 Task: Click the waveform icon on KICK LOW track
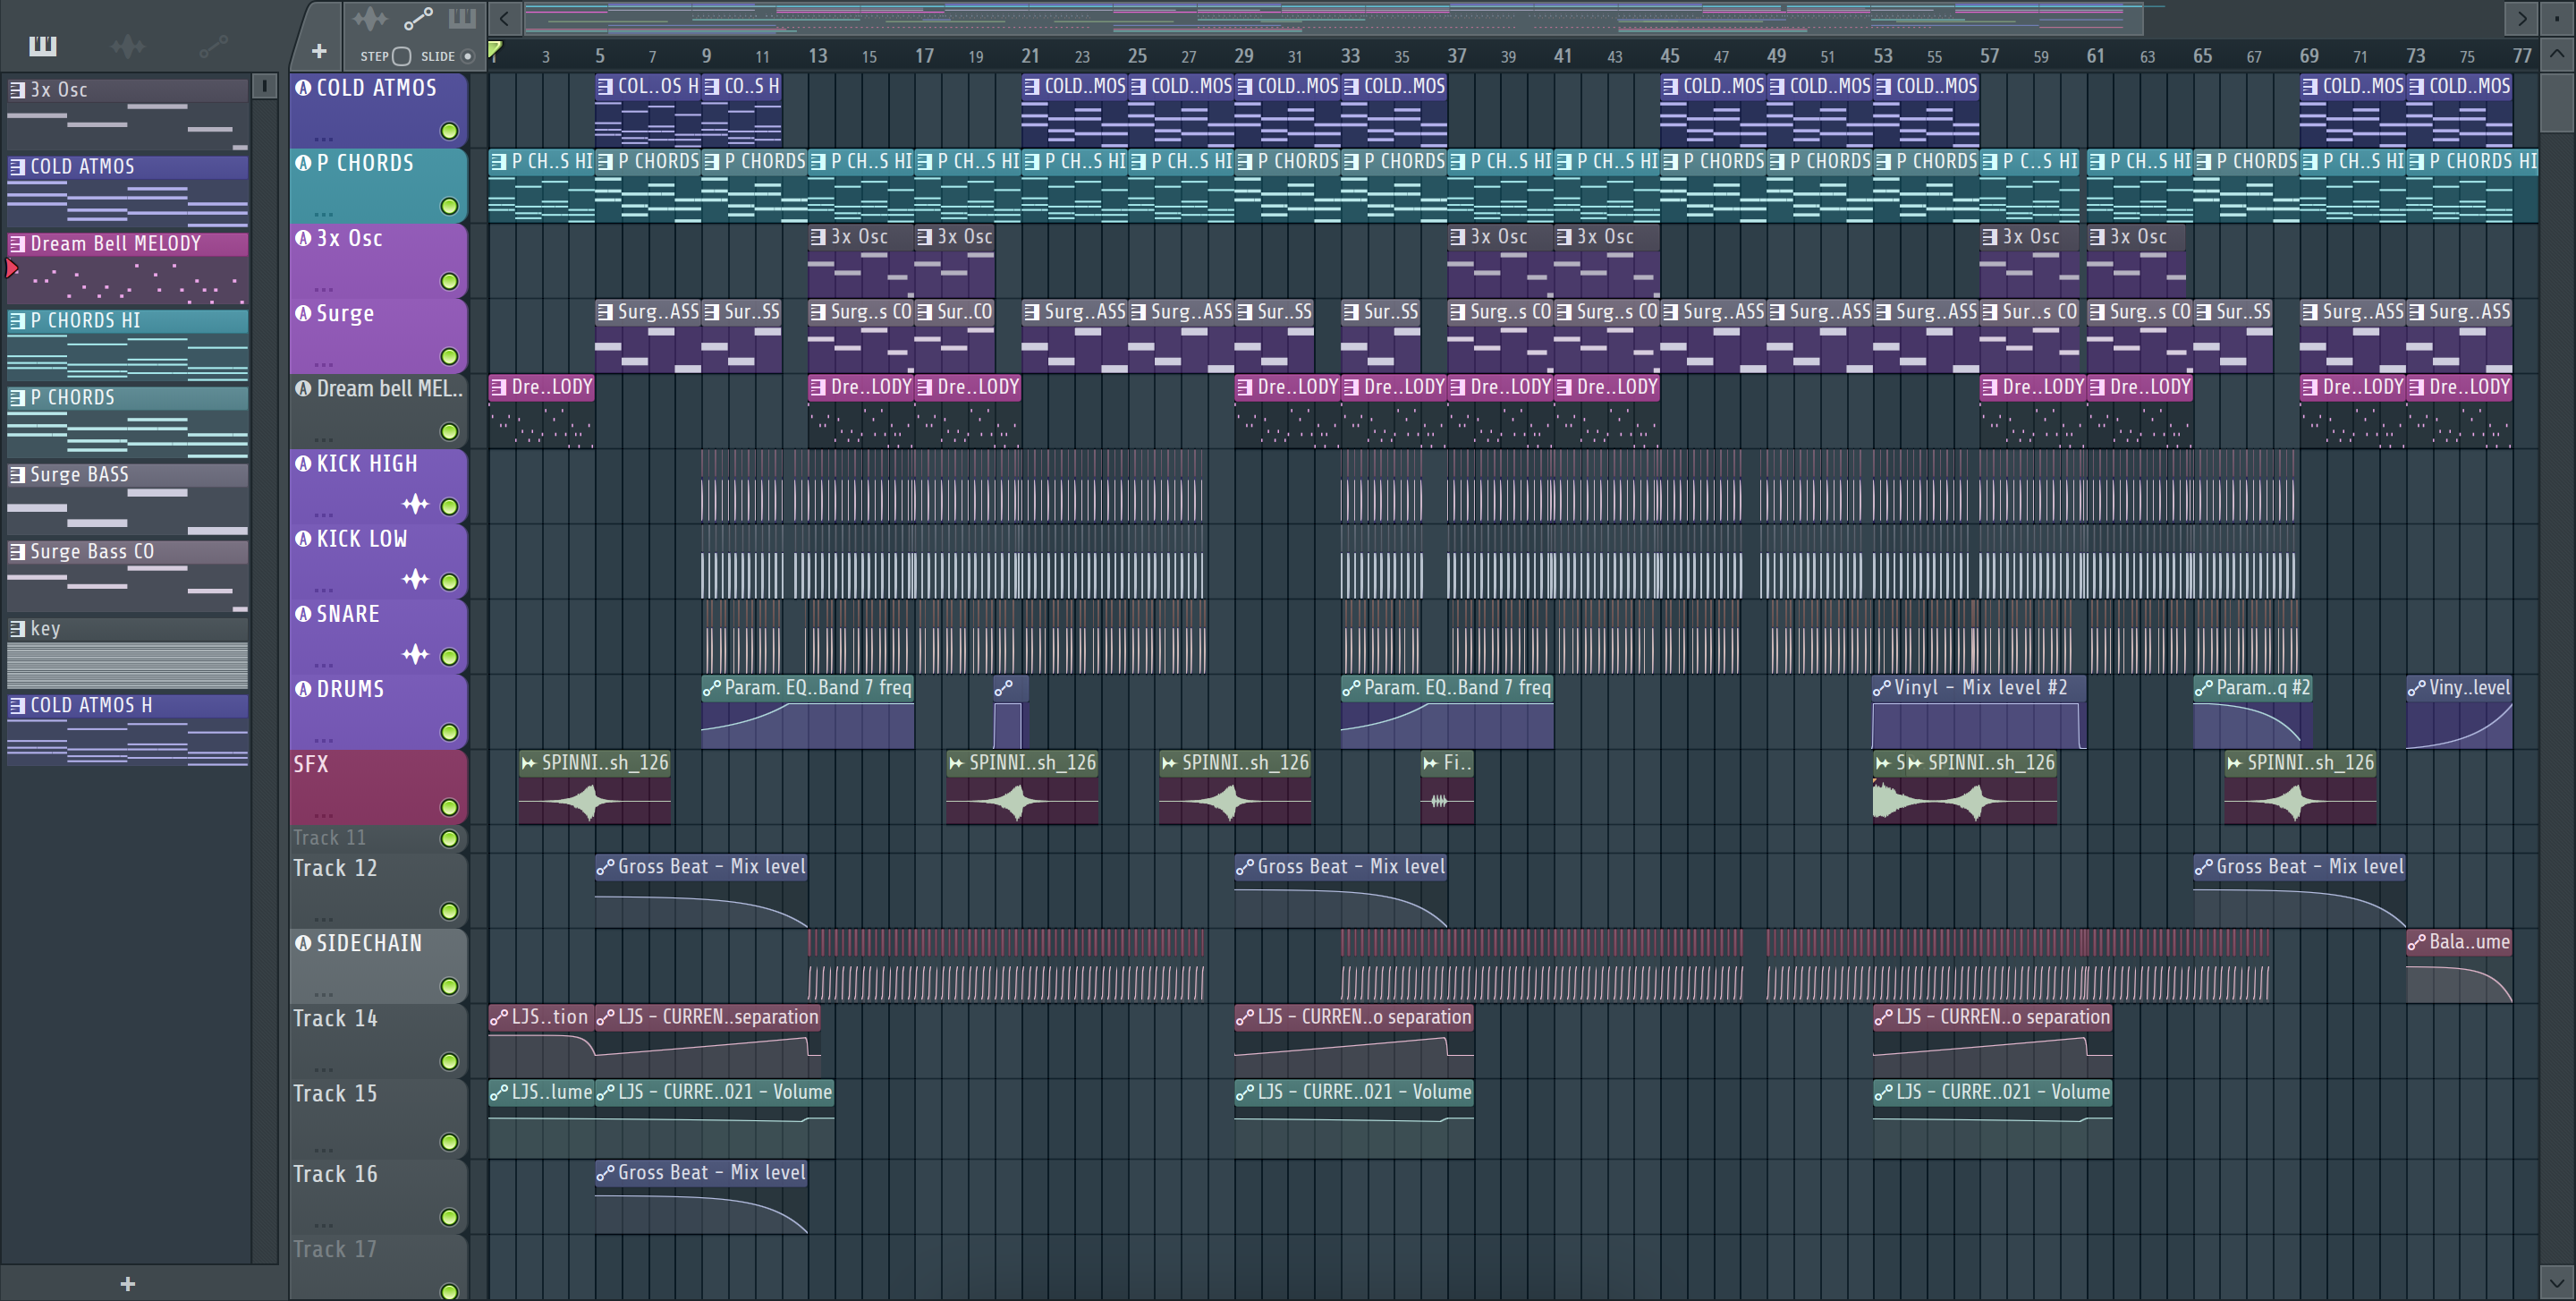pos(415,579)
